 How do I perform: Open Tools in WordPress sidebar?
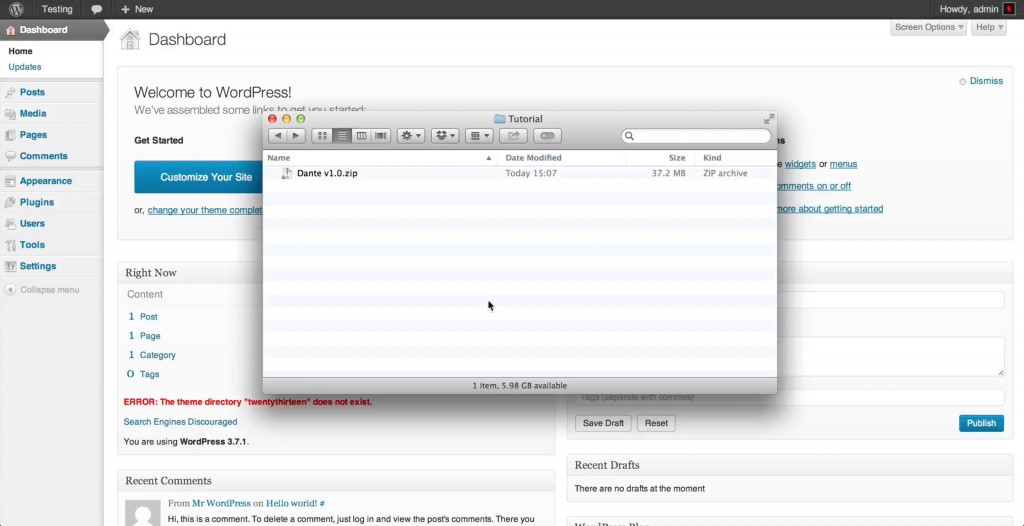coord(32,244)
